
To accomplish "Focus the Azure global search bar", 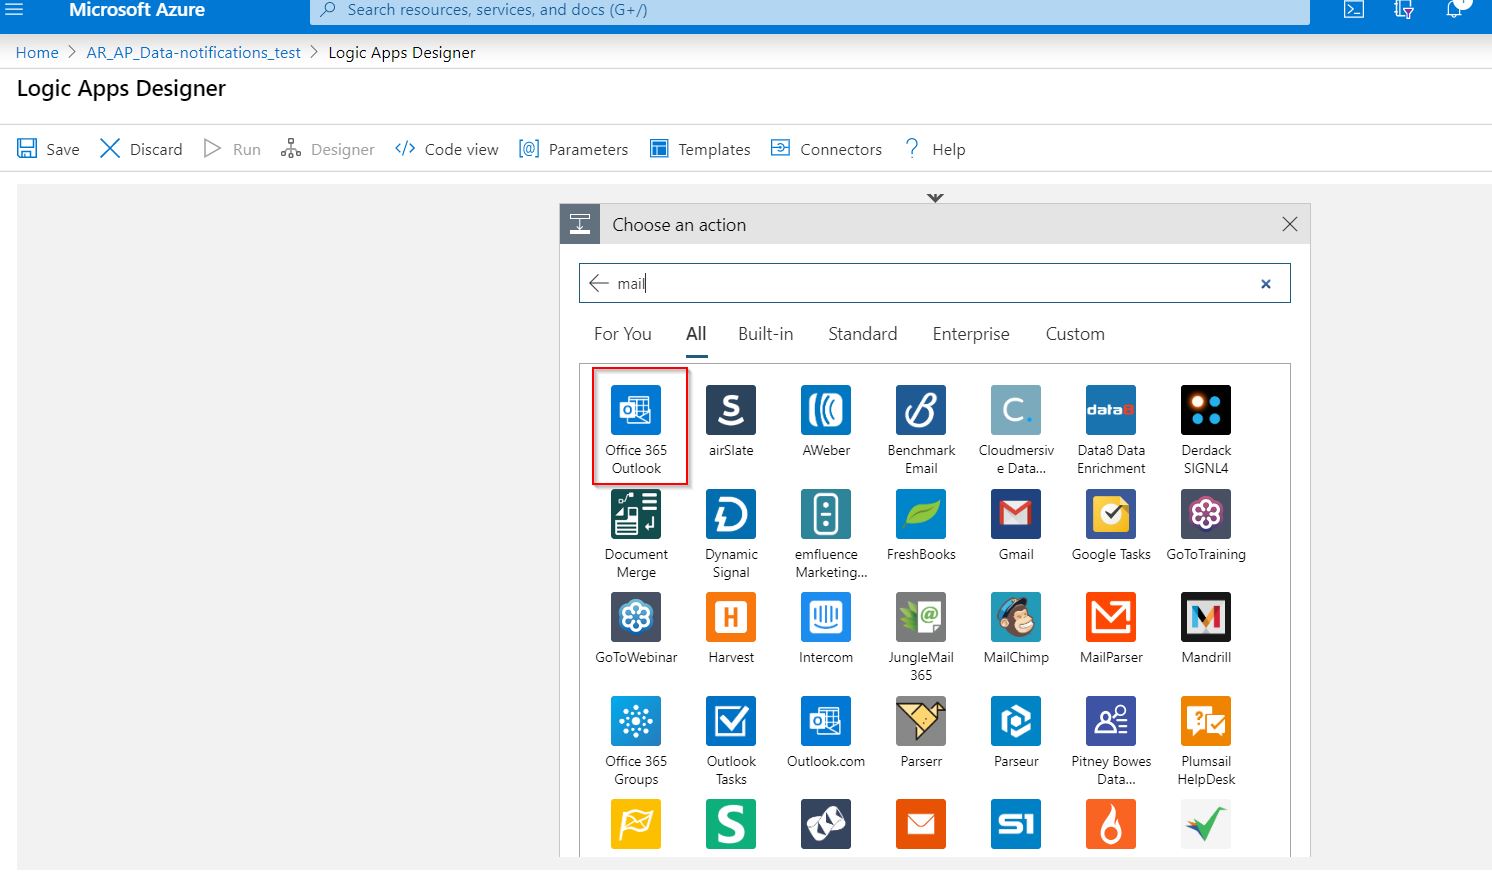I will click(810, 10).
